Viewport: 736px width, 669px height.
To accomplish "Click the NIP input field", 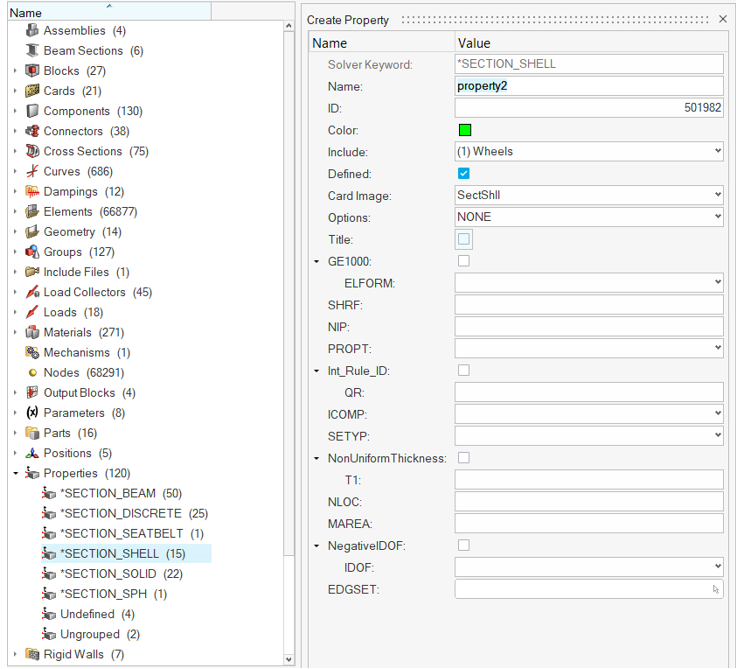I will tap(589, 327).
